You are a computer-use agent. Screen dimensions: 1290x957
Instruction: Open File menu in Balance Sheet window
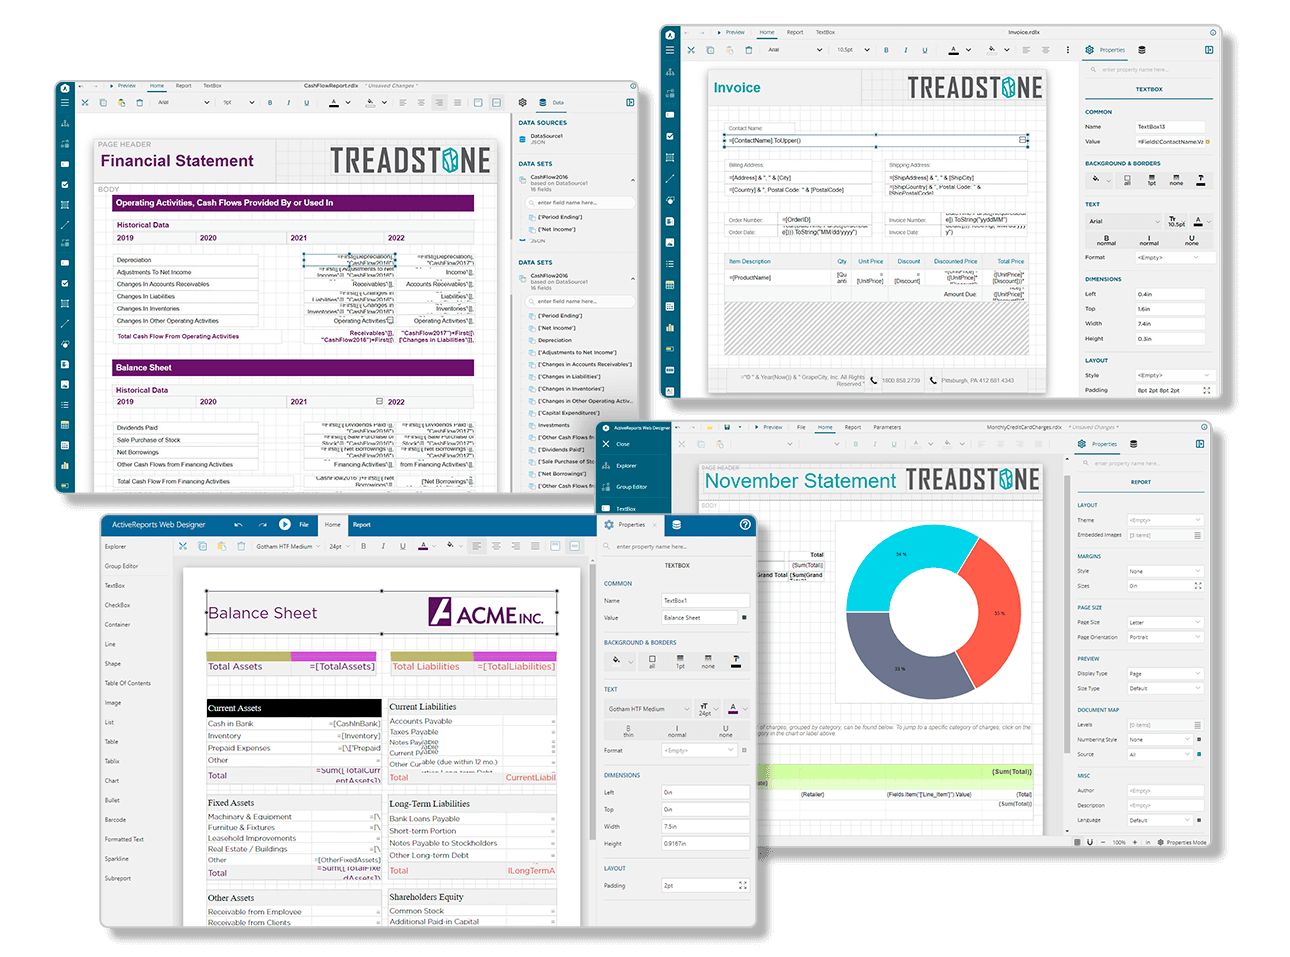(x=304, y=524)
